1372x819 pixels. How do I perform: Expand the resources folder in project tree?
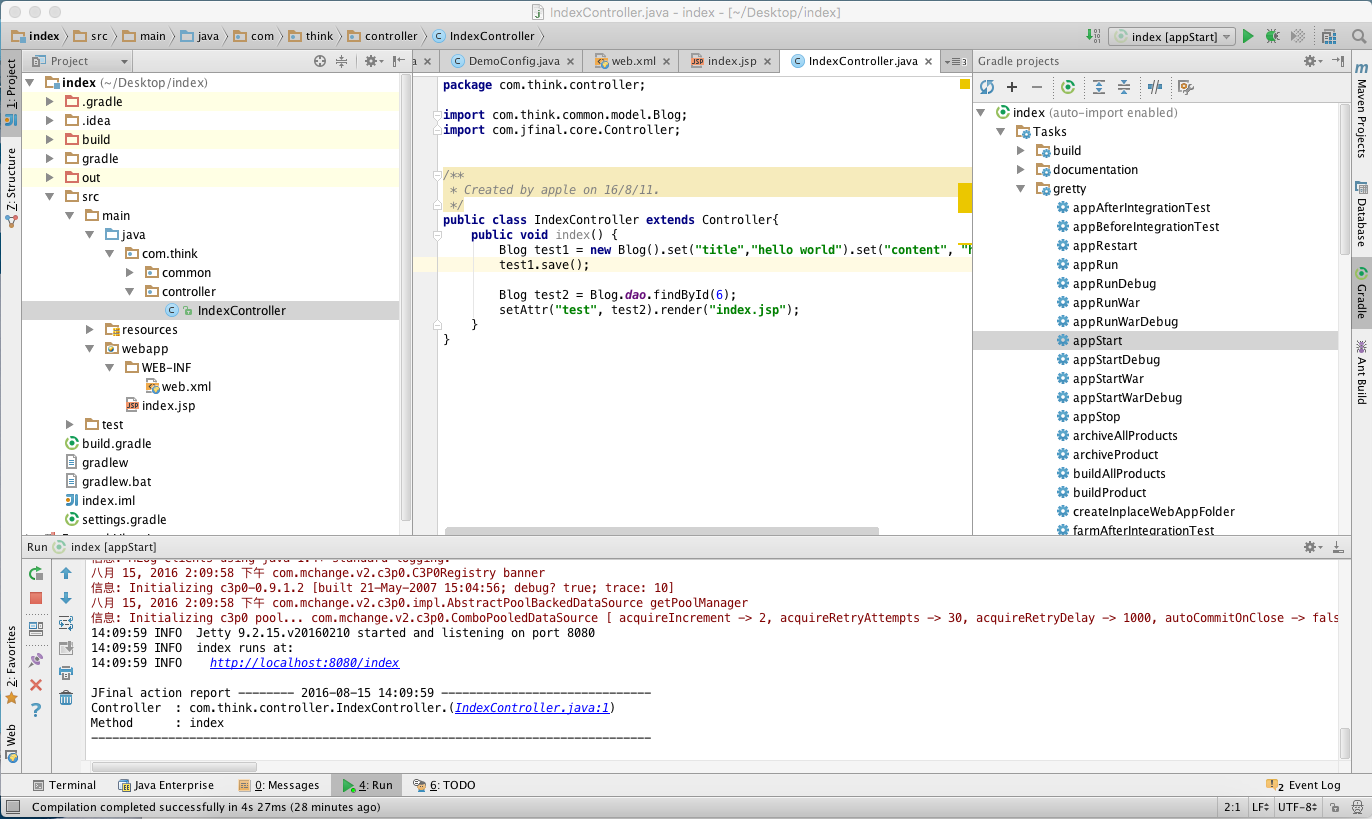(91, 330)
